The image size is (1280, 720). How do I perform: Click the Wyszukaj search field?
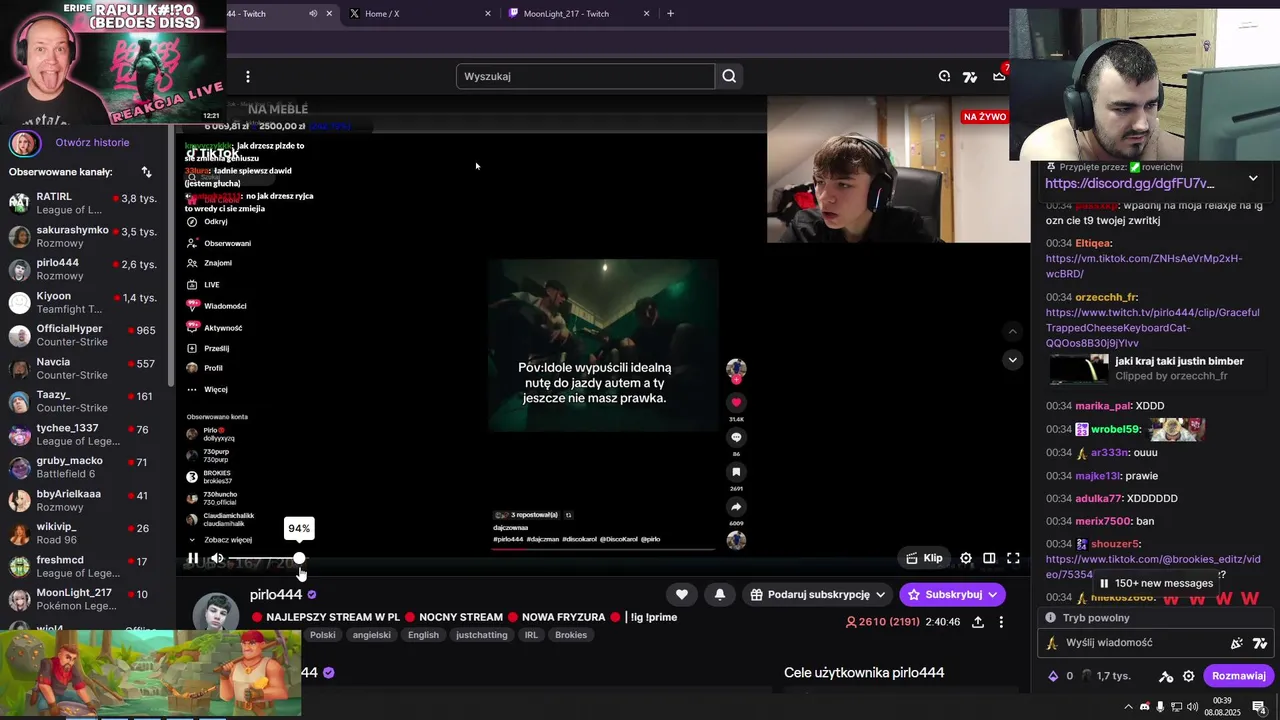click(x=586, y=76)
